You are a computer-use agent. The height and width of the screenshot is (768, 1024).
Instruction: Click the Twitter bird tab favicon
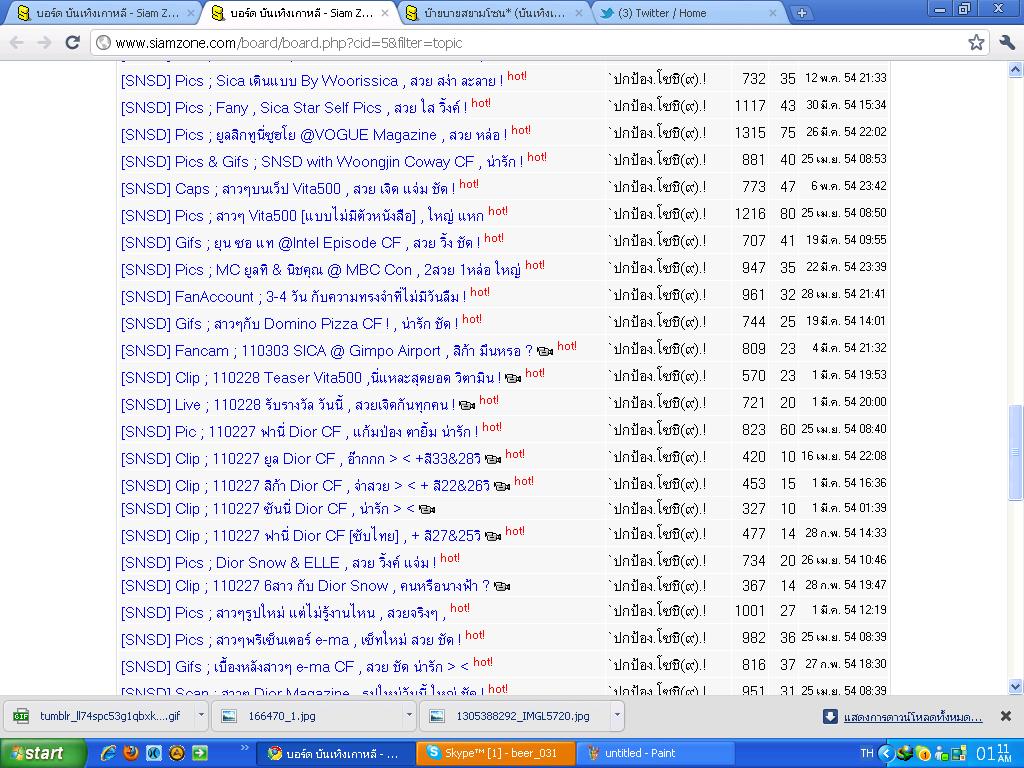point(607,13)
